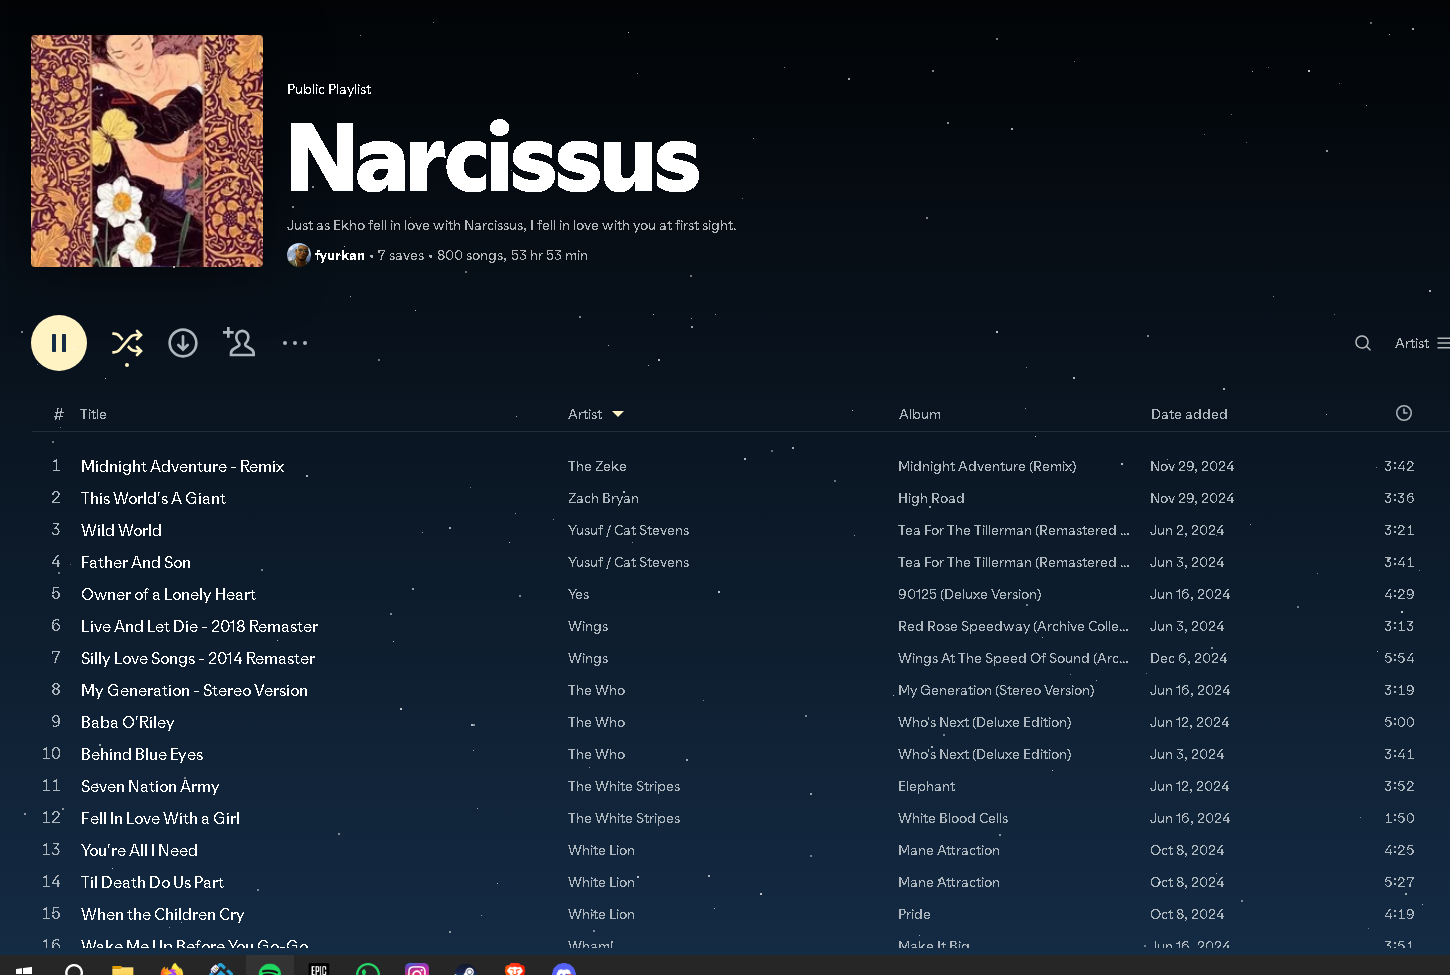
Task: Open album High Road
Action: pyautogui.click(x=931, y=498)
